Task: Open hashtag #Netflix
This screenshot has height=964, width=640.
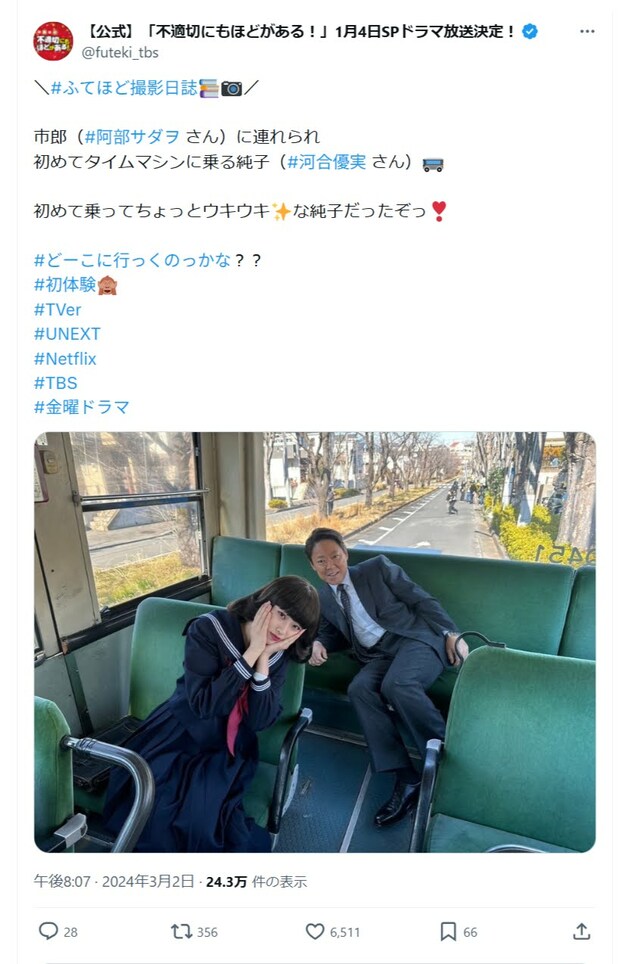Action: pos(65,358)
